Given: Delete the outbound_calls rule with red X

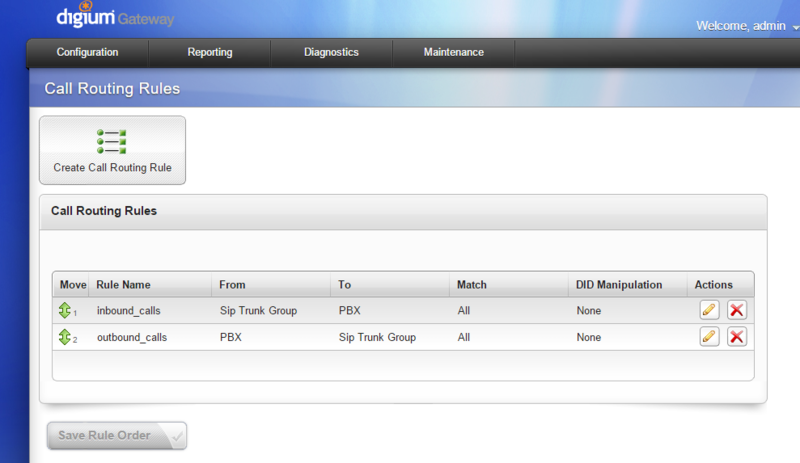Looking at the screenshot, I should click(x=737, y=337).
